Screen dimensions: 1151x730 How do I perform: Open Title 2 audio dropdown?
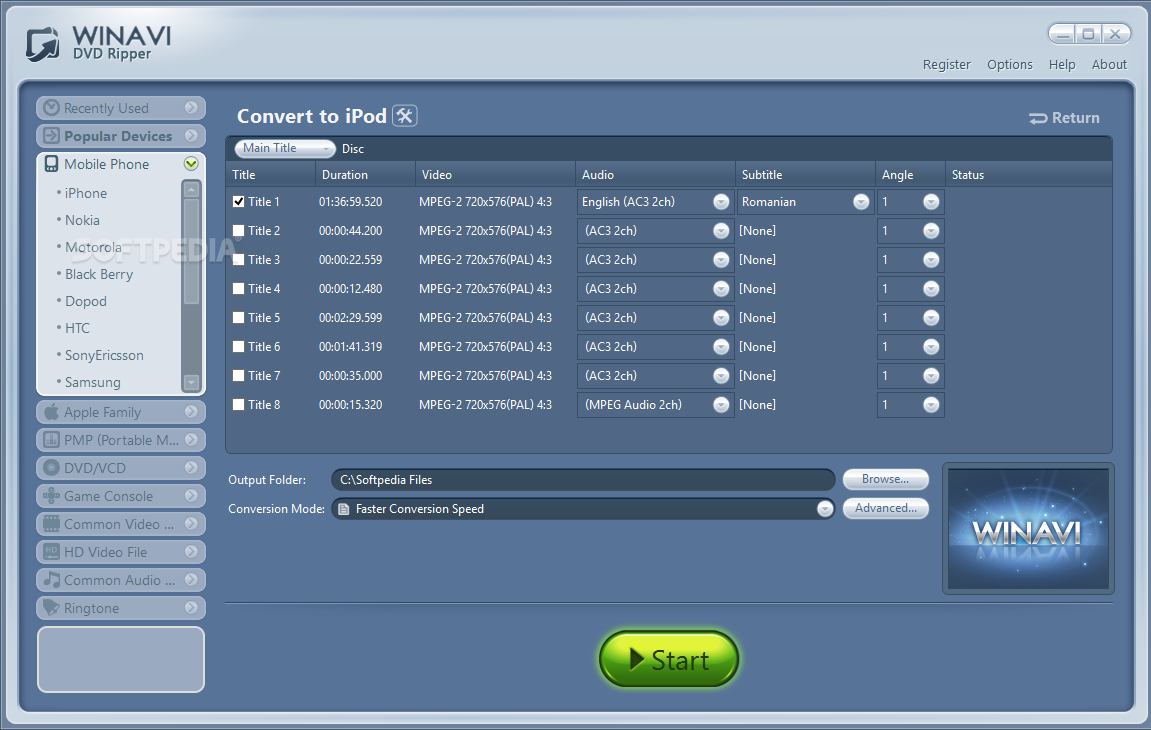point(721,231)
